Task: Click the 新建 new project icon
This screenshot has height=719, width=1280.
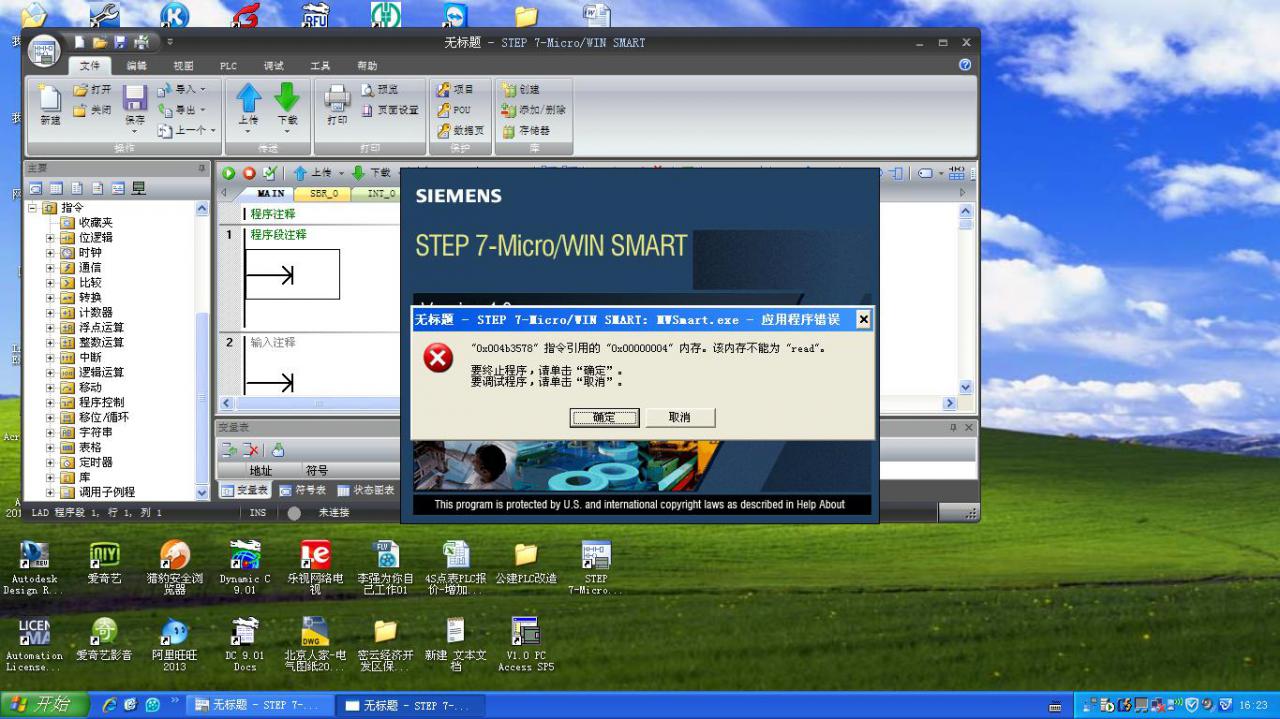Action: coord(50,98)
